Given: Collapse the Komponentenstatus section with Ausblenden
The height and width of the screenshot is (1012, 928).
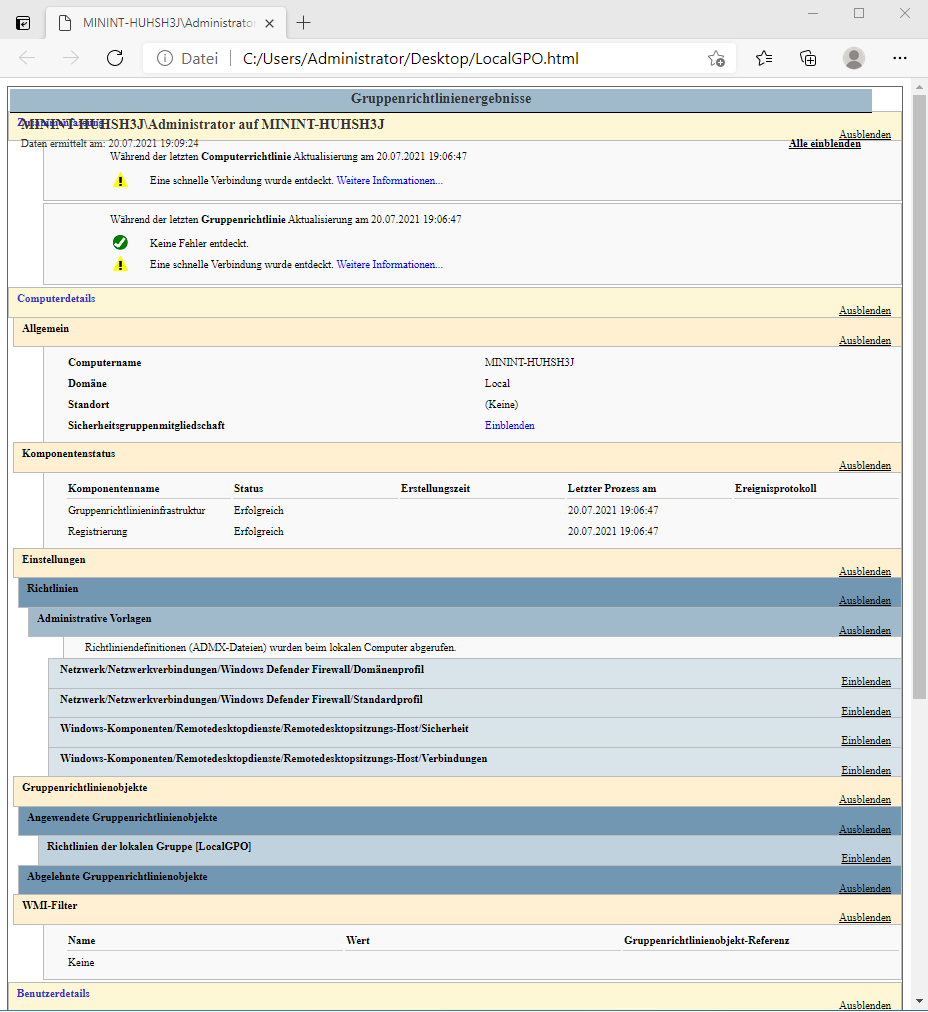Looking at the screenshot, I should click(x=865, y=465).
